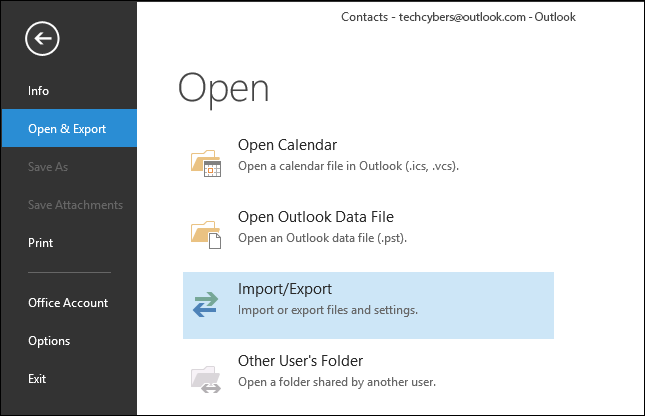Click the window title 'Contacts - techcybers@outlook.com - Outlook'
This screenshot has height=416, width=645.
point(458,17)
